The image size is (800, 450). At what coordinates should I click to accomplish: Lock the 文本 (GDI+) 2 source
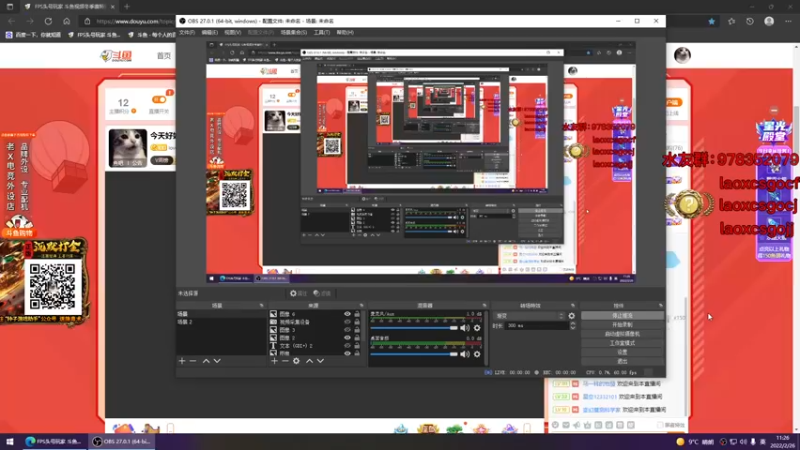[x=357, y=345]
